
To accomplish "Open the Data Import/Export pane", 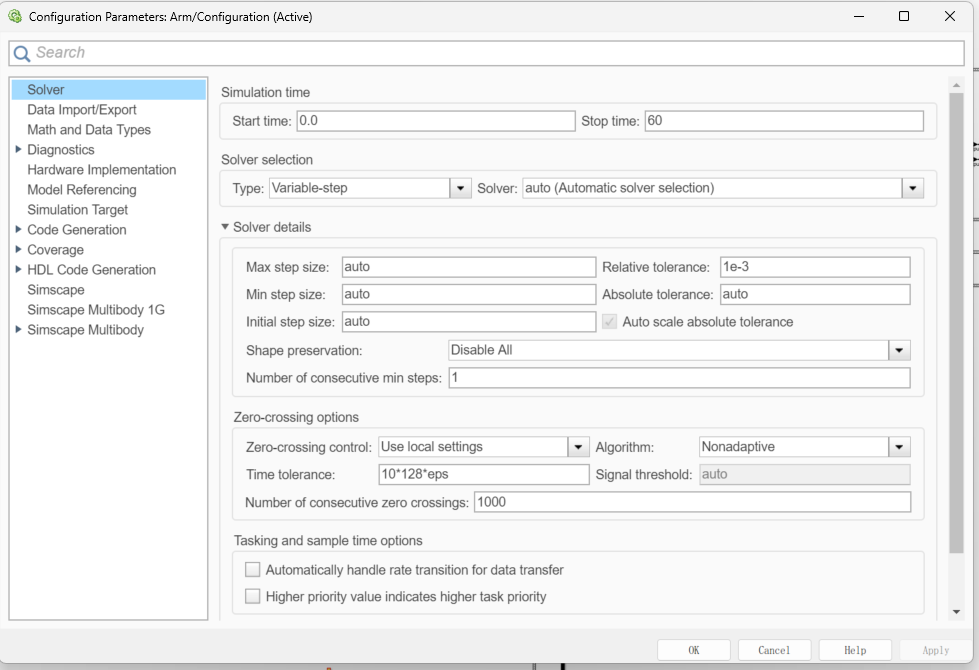I will (x=82, y=109).
